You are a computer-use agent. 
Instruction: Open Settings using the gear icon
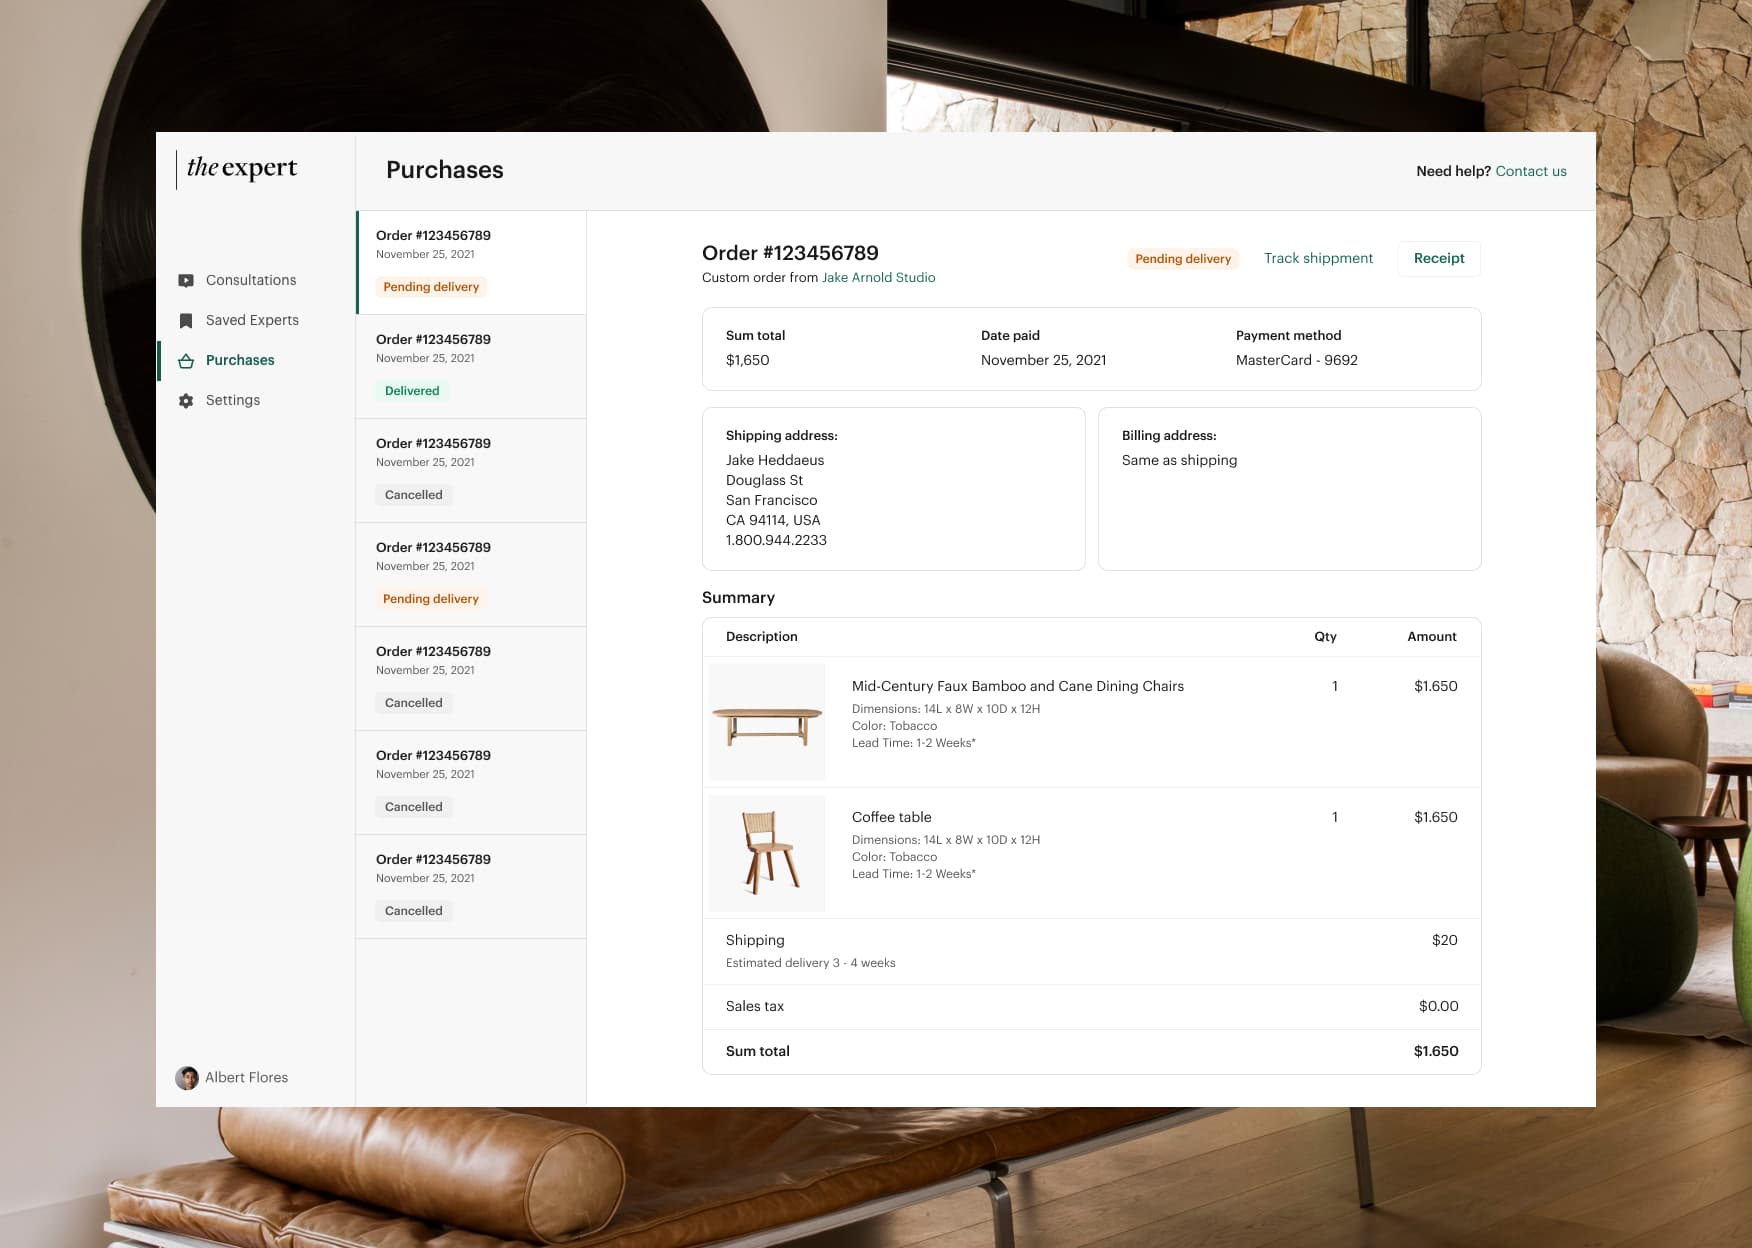pyautogui.click(x=186, y=400)
